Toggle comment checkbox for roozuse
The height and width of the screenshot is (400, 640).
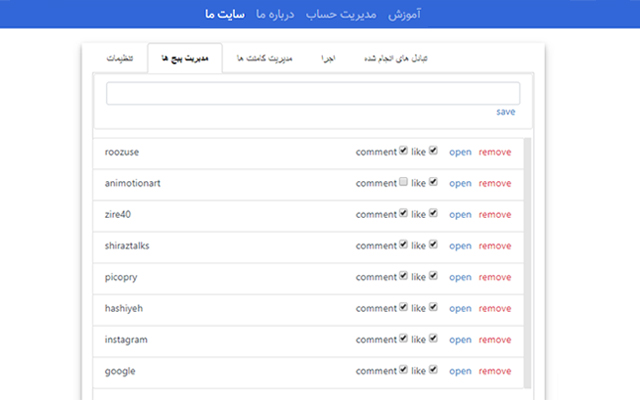click(x=403, y=151)
